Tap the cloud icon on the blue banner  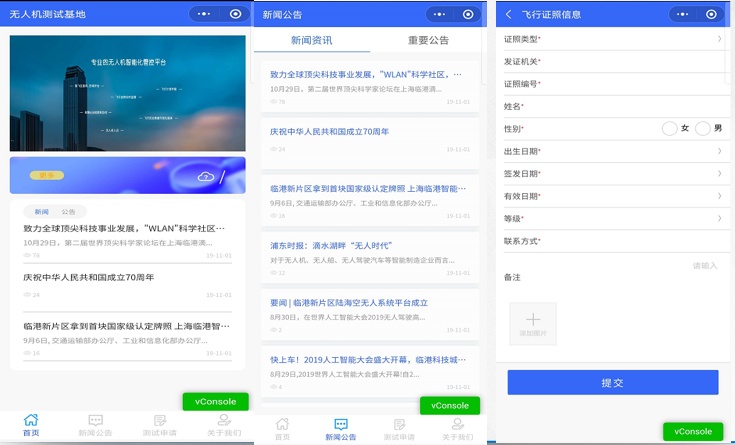pyautogui.click(x=205, y=176)
